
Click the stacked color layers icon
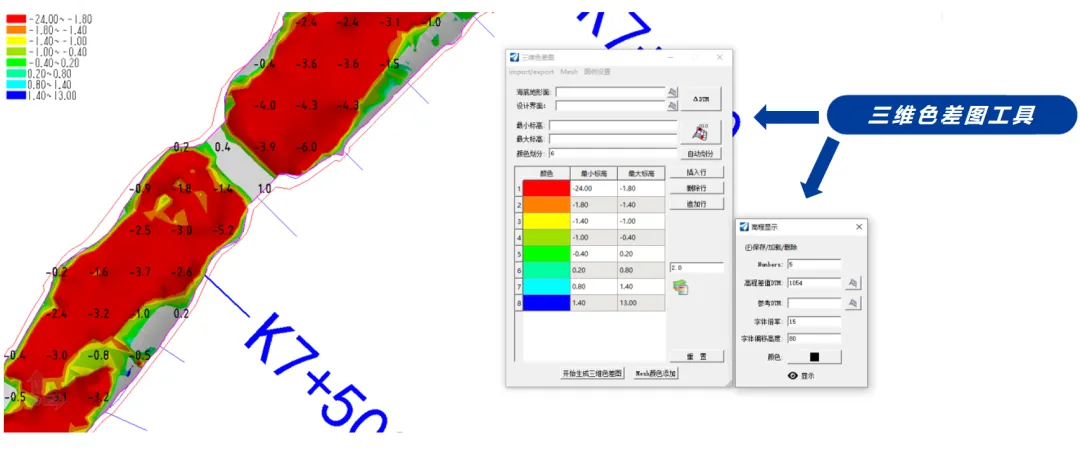(681, 288)
